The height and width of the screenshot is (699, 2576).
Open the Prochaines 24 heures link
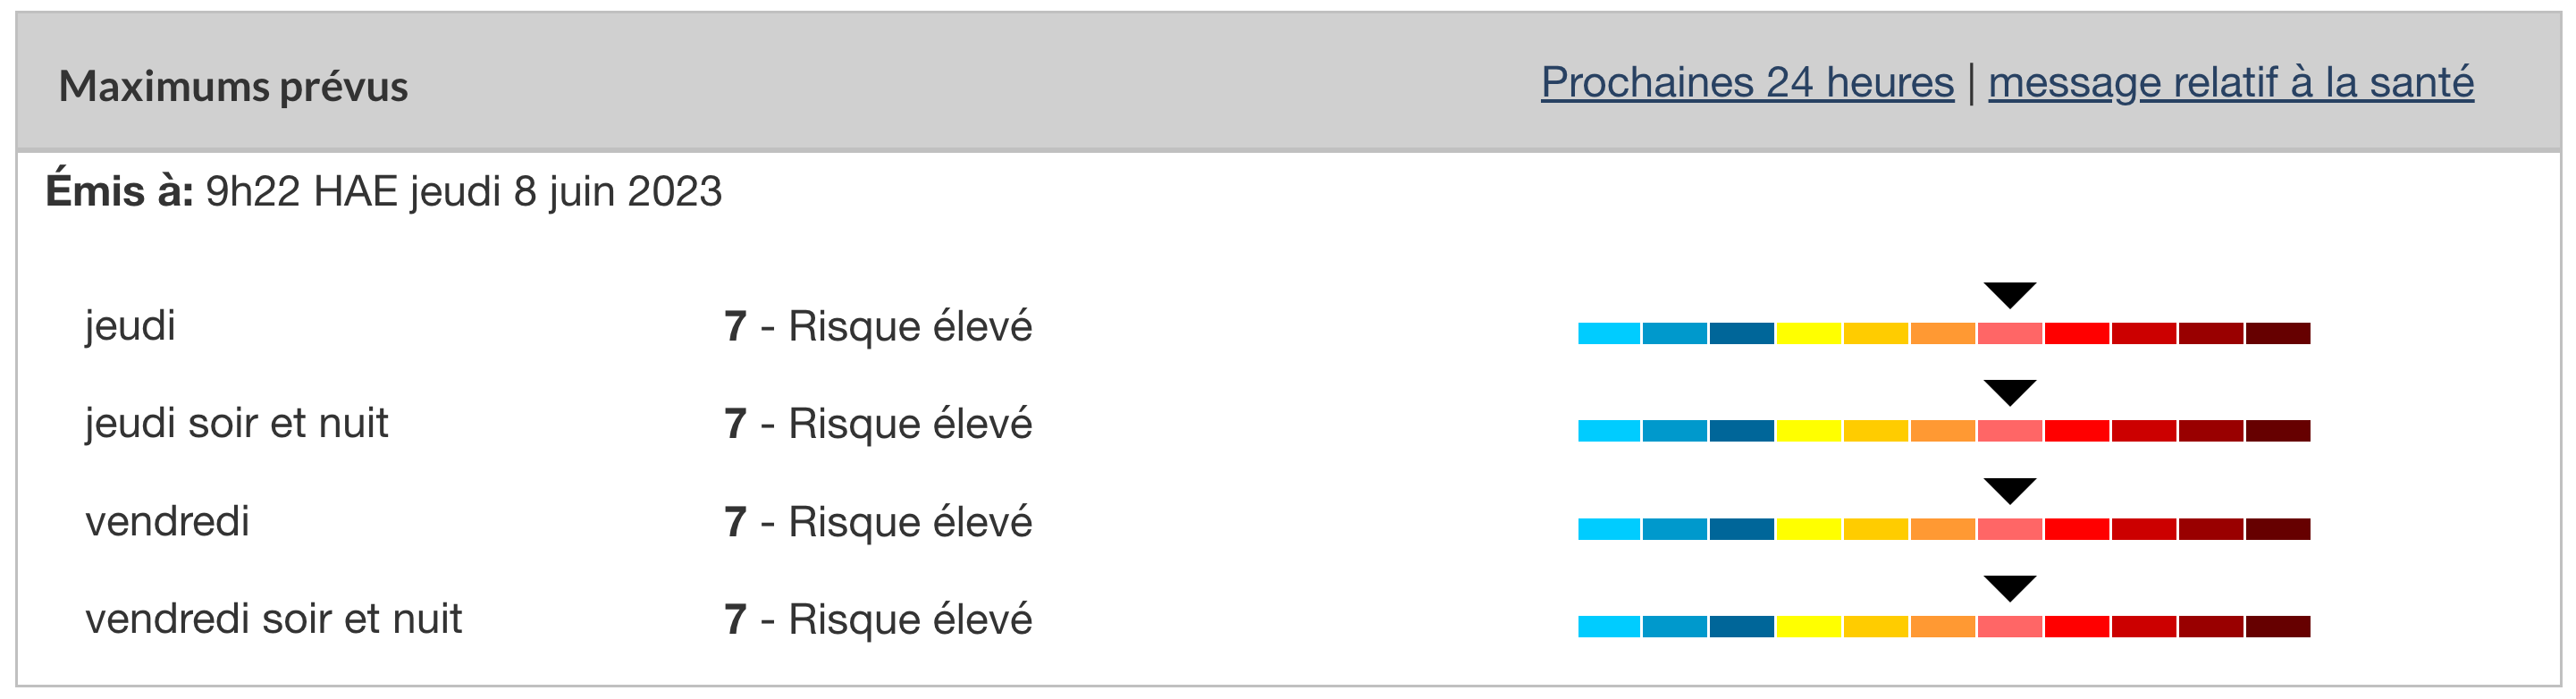[x=1747, y=83]
